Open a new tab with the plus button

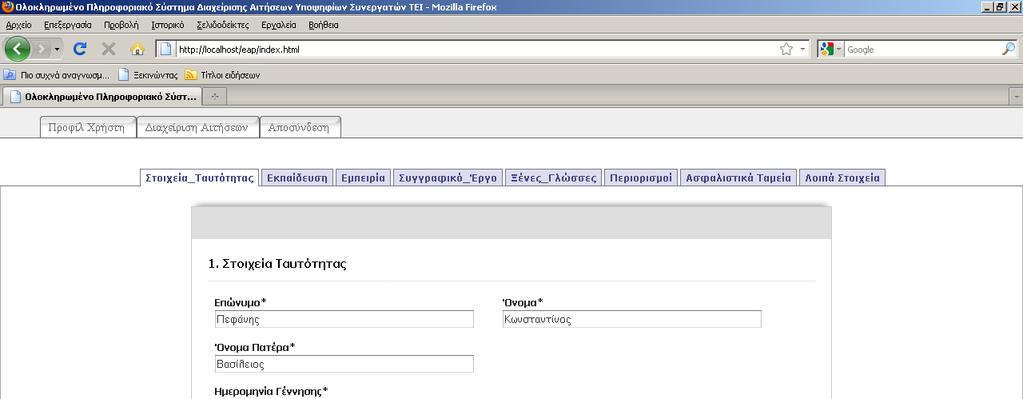click(x=215, y=96)
